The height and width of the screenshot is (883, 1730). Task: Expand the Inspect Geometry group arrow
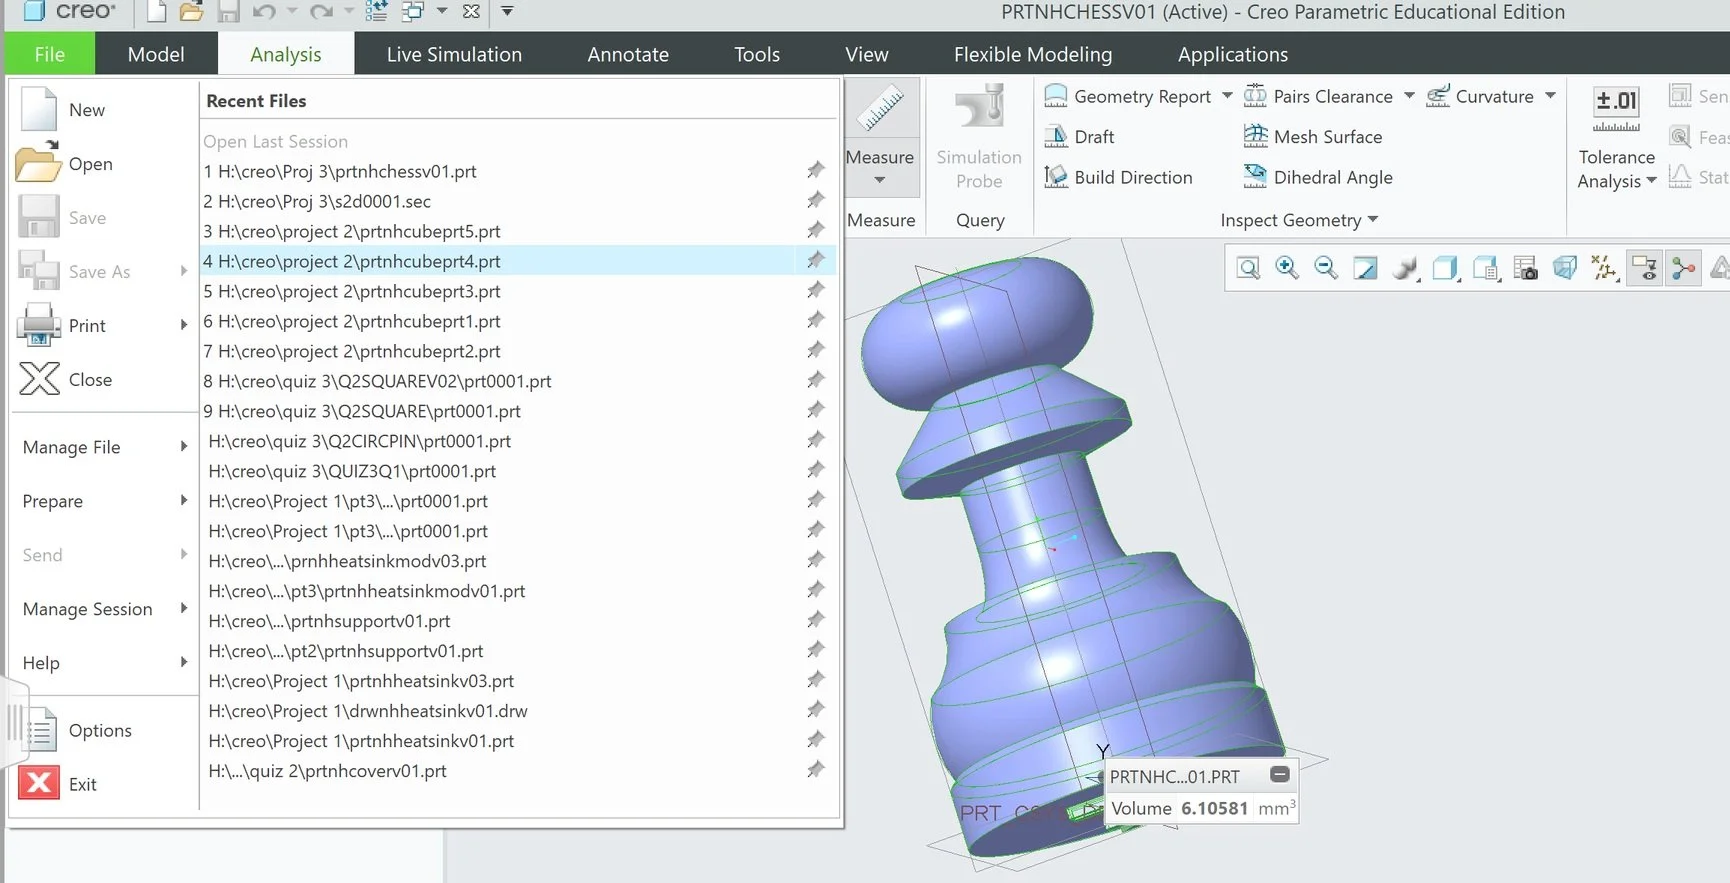(1372, 219)
